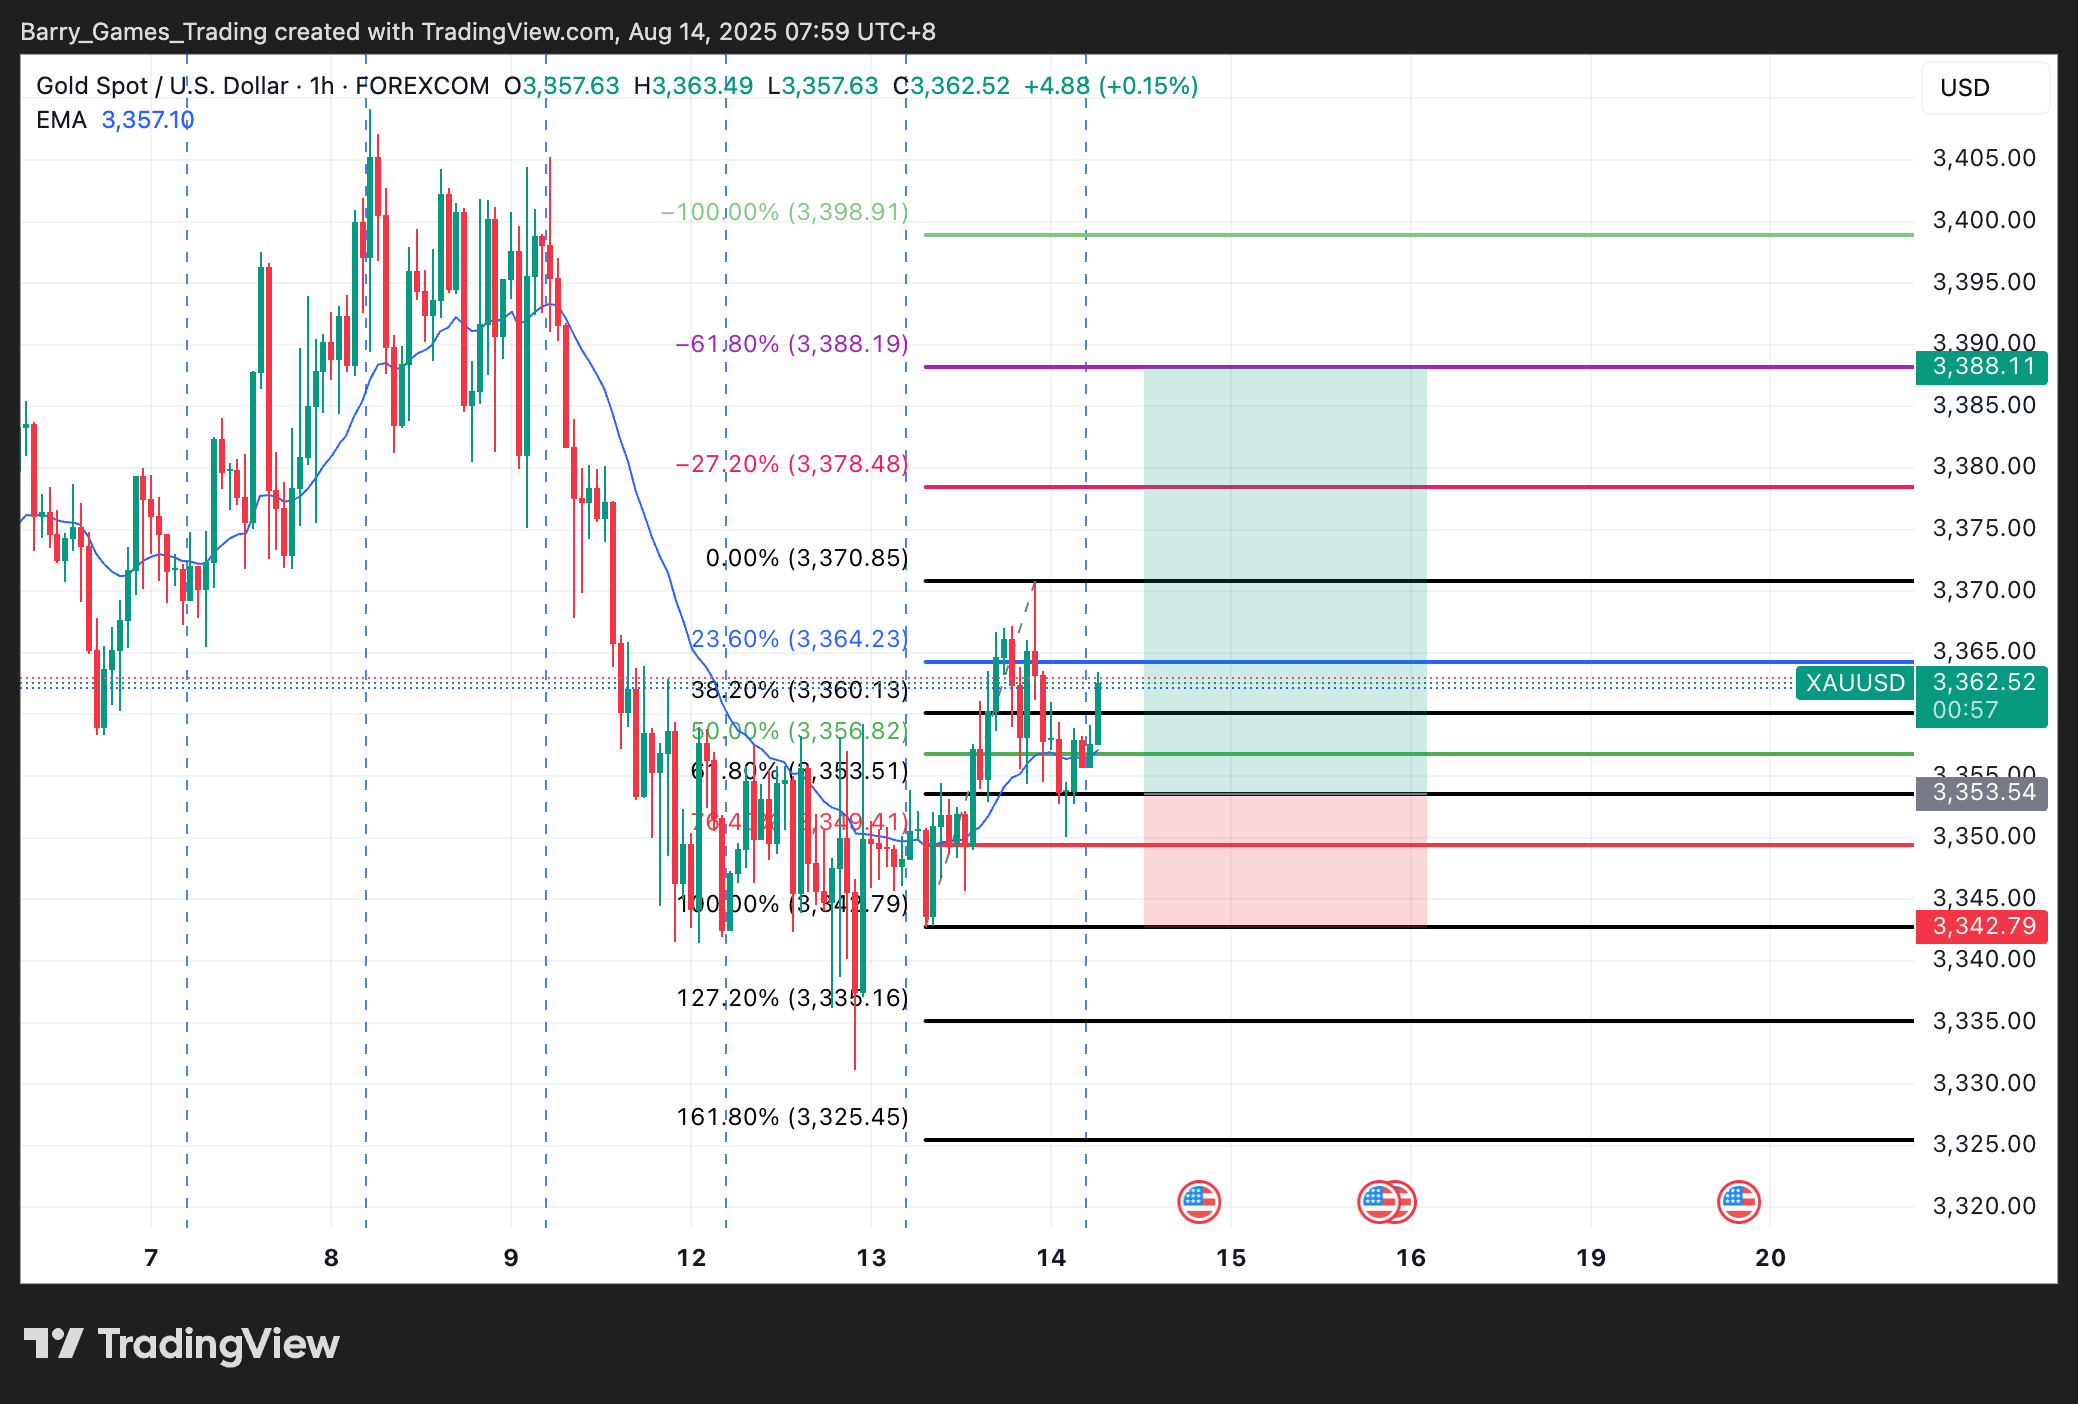Click the gray 3,353.54 entry price tag
2078x1404 pixels.
(1981, 793)
